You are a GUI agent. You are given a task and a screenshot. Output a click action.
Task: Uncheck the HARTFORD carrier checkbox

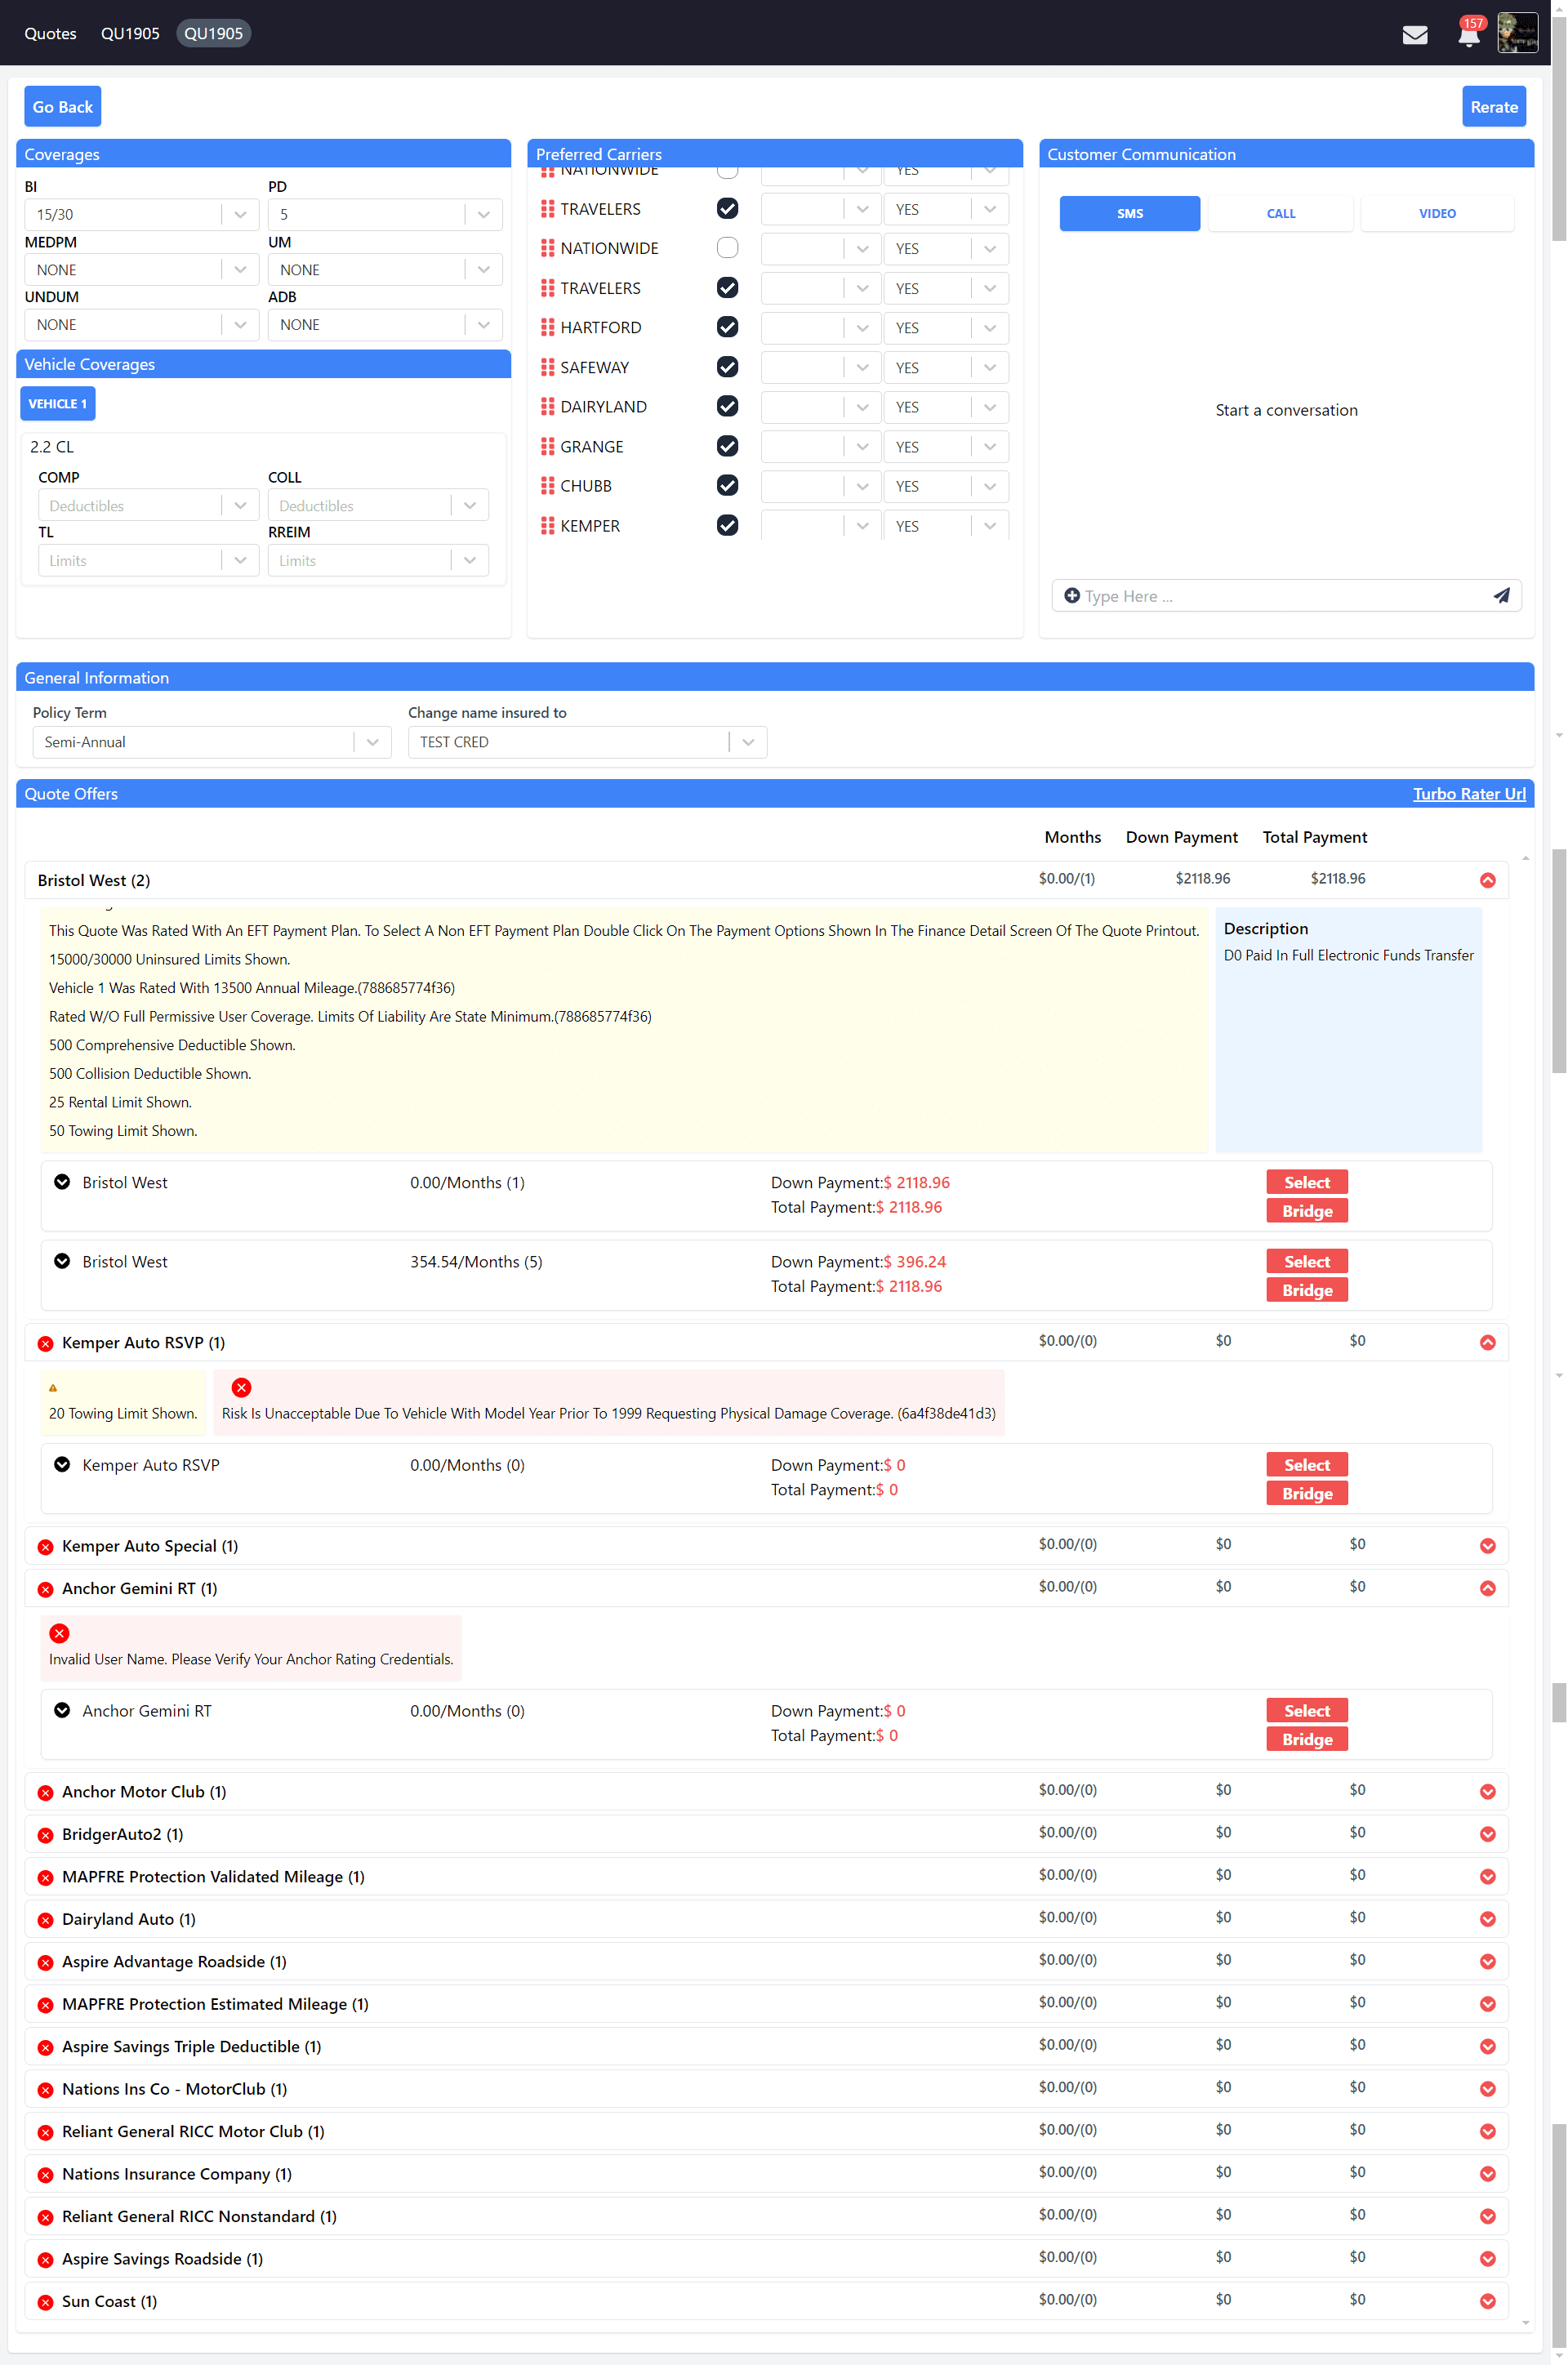point(727,327)
